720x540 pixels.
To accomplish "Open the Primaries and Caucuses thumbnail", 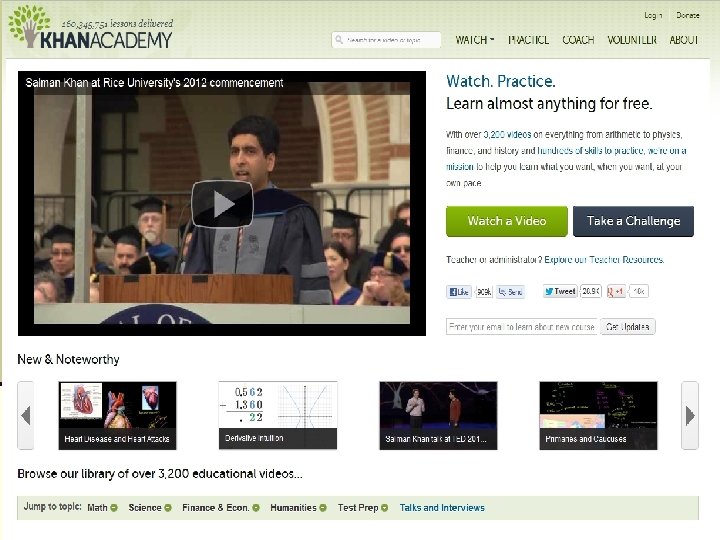I will (x=598, y=416).
